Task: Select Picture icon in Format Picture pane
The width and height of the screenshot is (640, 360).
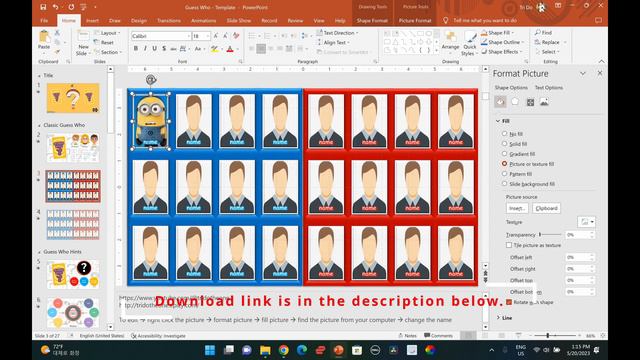Action: [x=544, y=102]
